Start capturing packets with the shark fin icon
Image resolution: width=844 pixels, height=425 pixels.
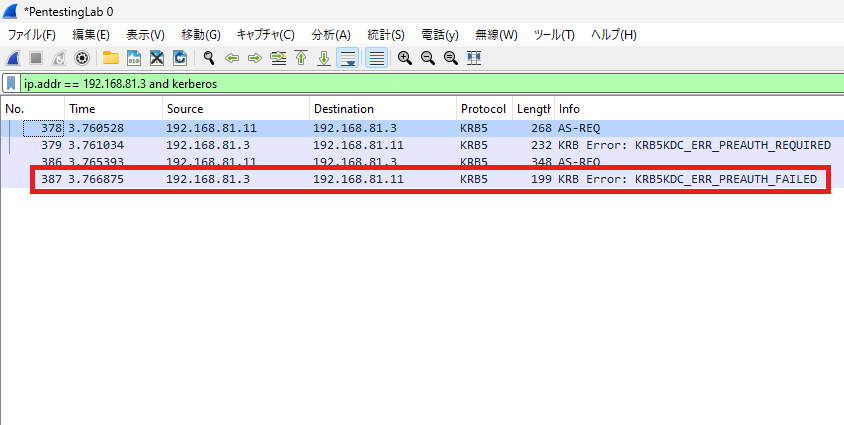point(13,58)
